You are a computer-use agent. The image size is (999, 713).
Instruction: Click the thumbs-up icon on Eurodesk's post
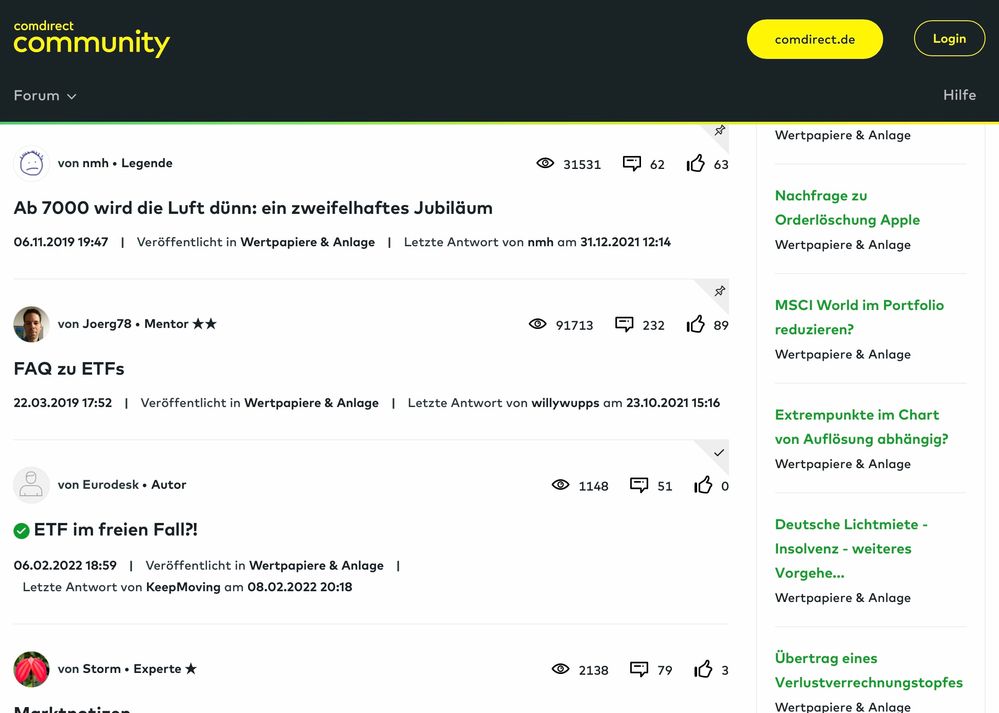tap(703, 485)
